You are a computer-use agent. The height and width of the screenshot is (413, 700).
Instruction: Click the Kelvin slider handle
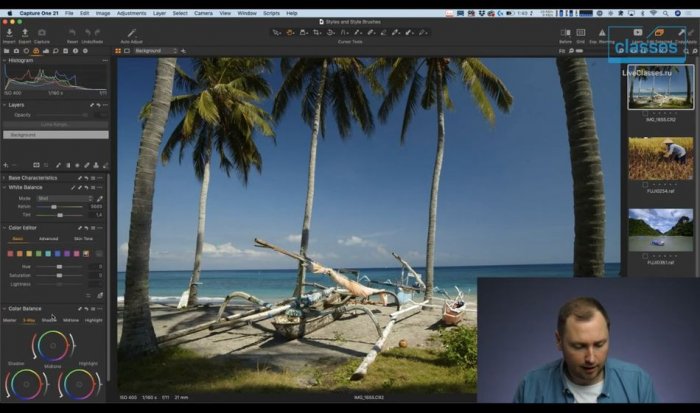(x=54, y=207)
